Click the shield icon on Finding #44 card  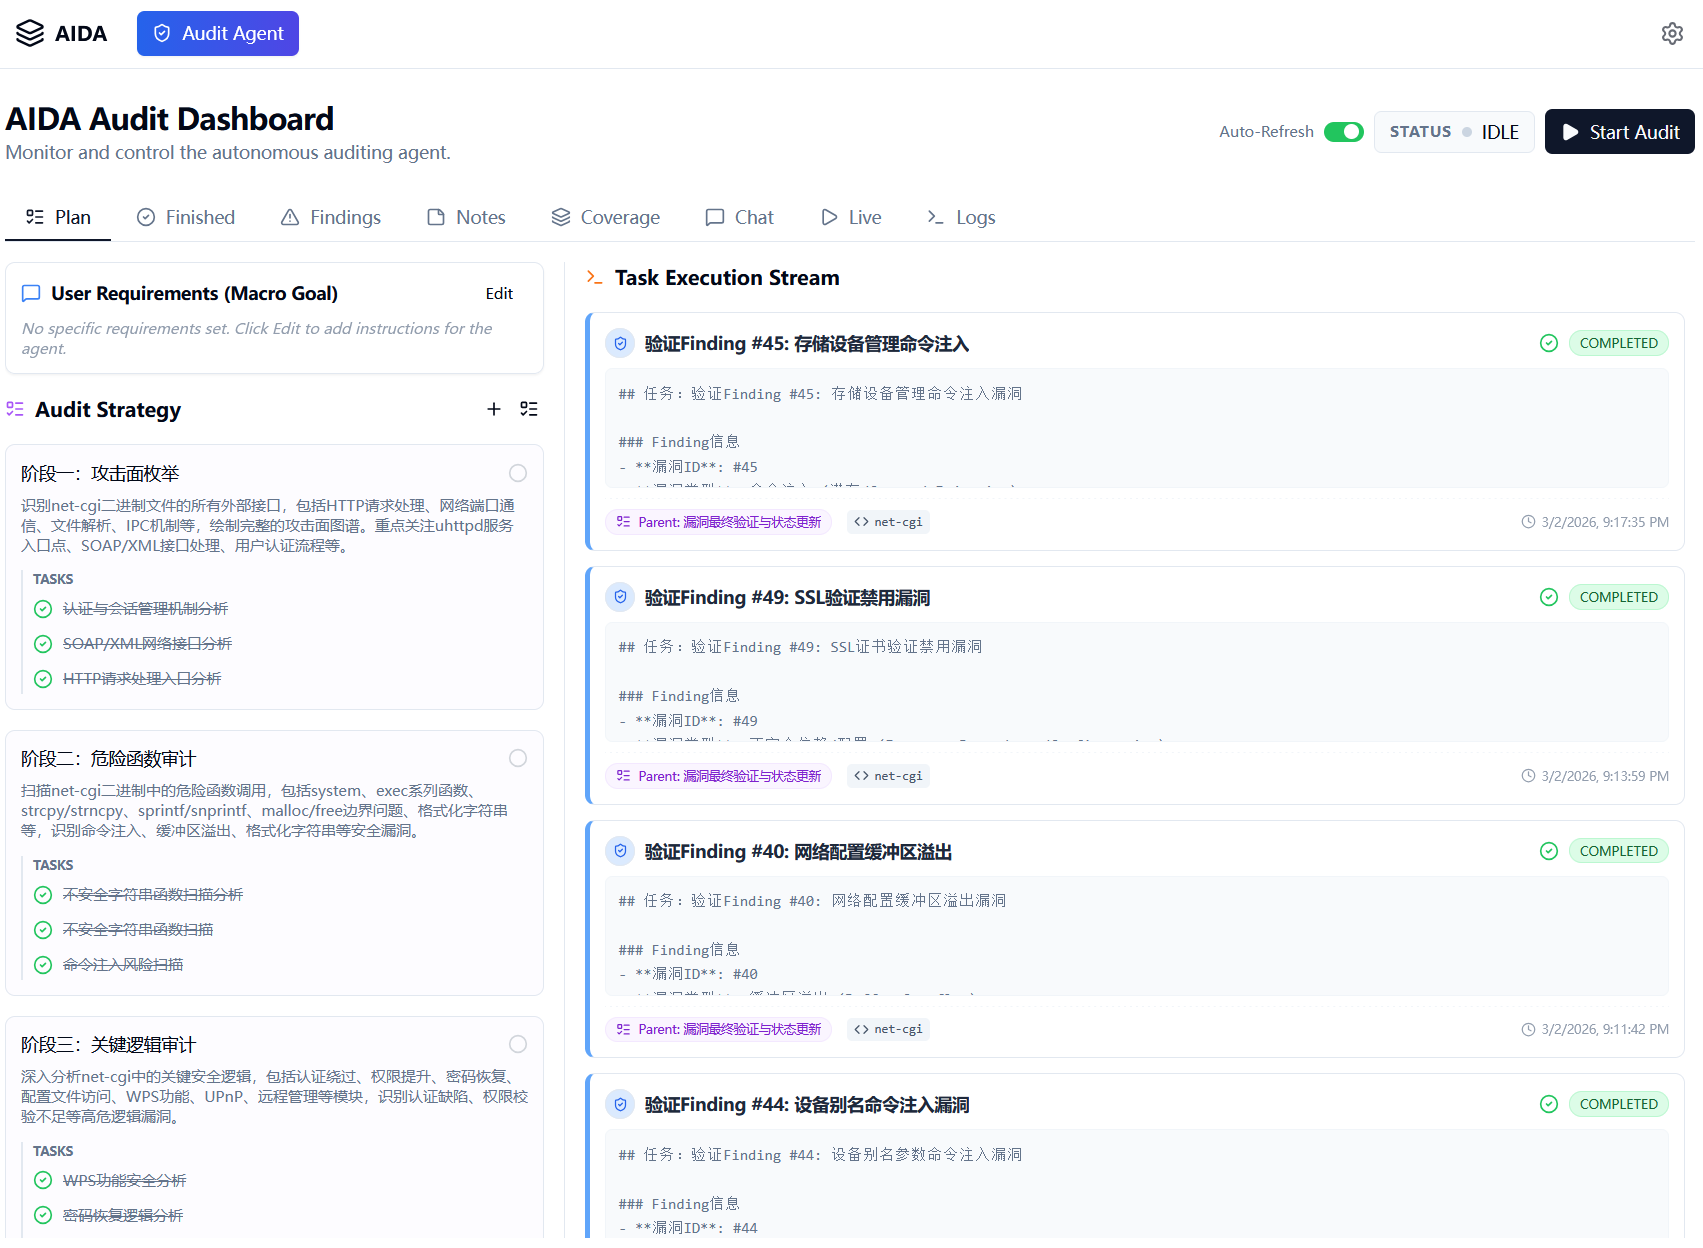click(620, 1104)
